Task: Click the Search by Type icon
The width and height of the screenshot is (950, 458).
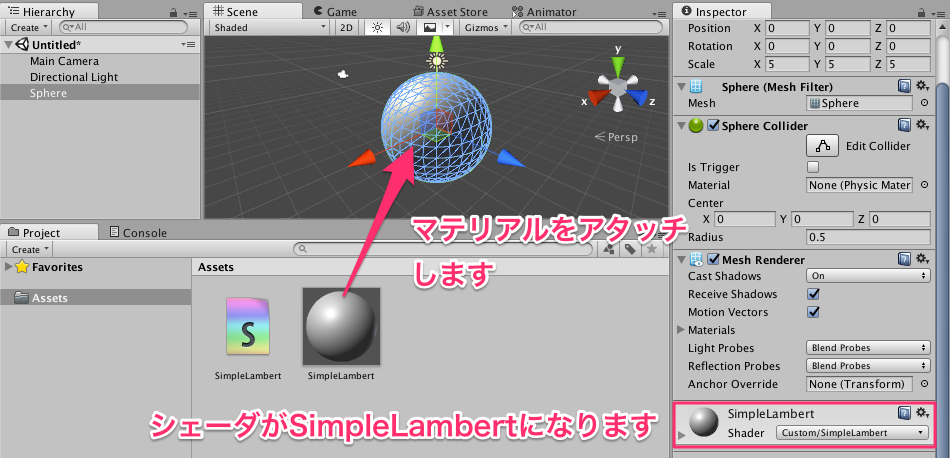Action: [x=610, y=249]
